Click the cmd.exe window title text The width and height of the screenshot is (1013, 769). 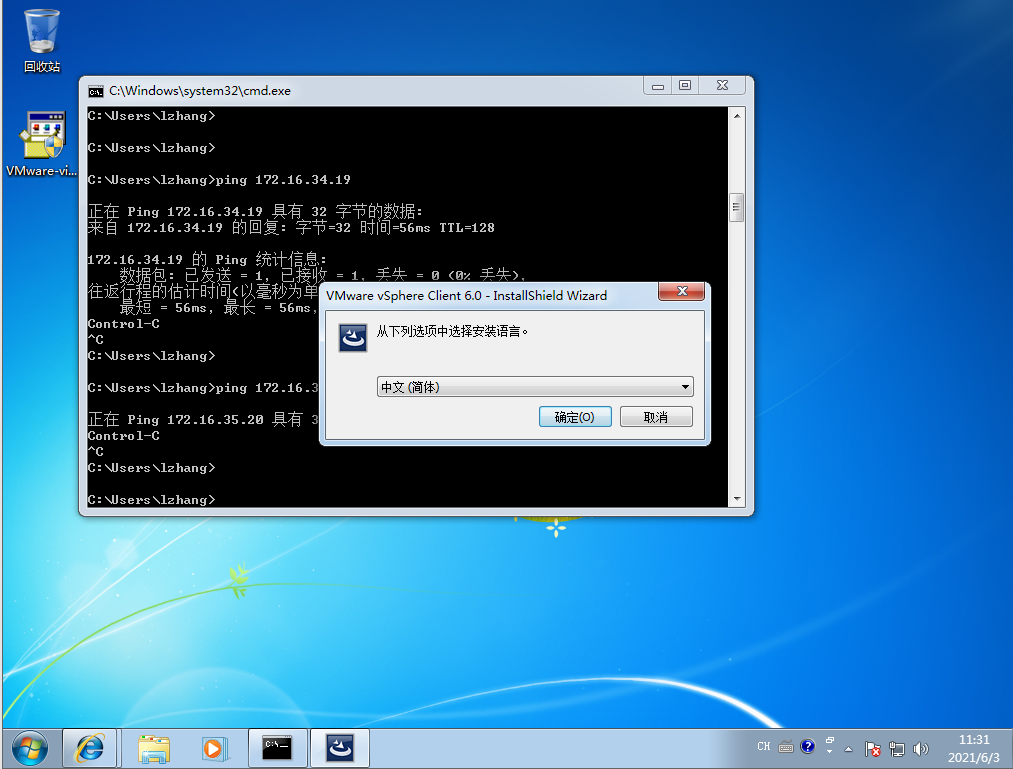tap(200, 91)
